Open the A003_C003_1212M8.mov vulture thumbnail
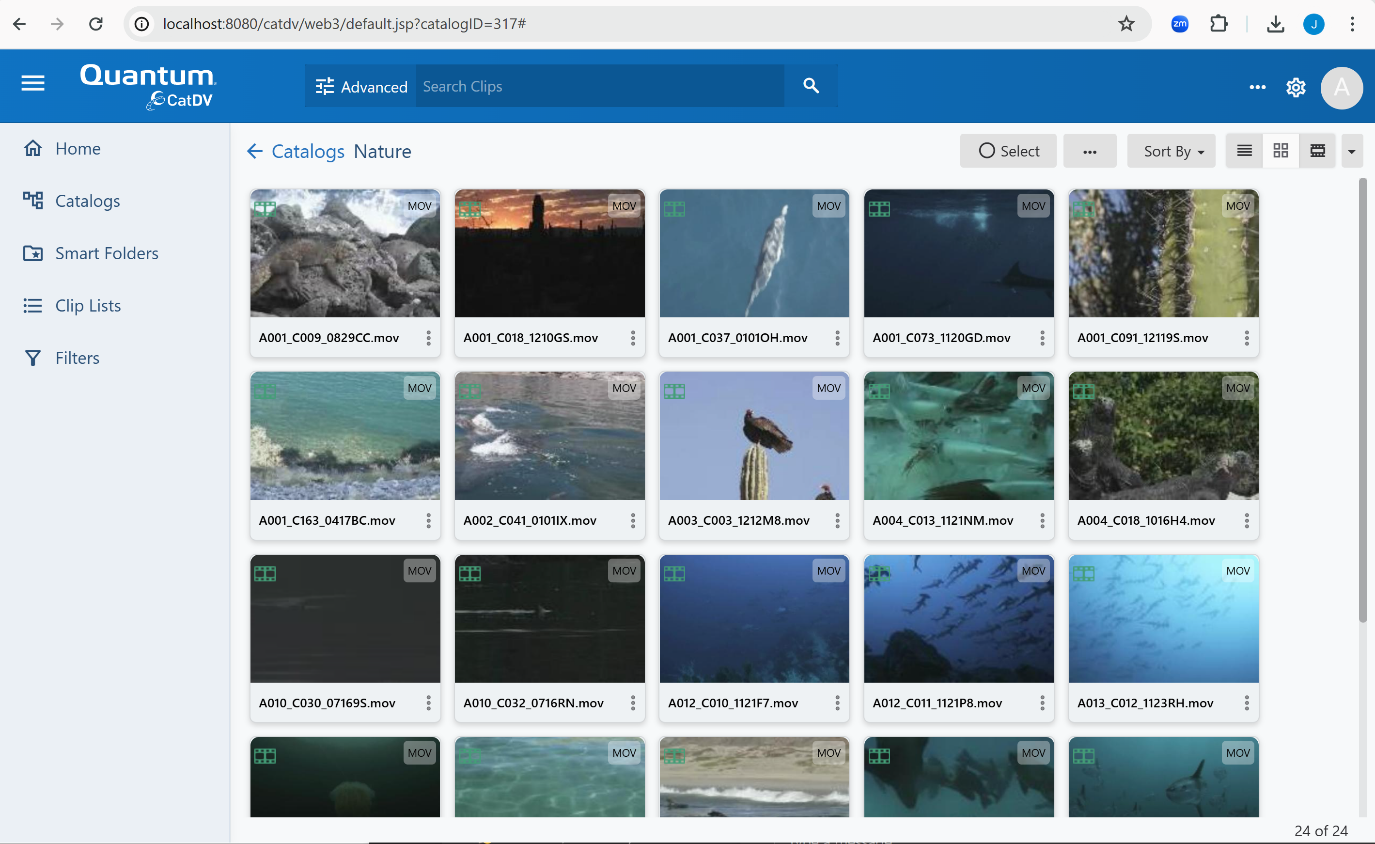Viewport: 1375px width, 844px height. 754,436
